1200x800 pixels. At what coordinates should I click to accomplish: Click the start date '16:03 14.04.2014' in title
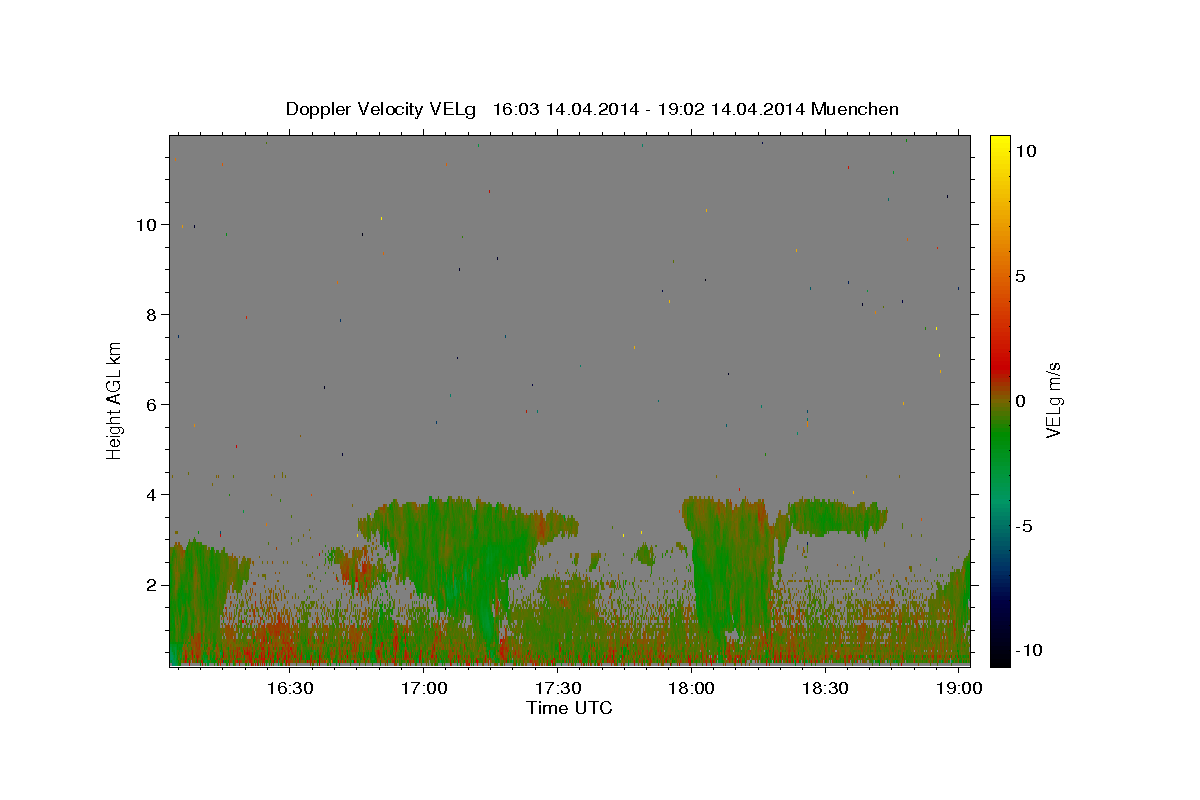coord(564,109)
